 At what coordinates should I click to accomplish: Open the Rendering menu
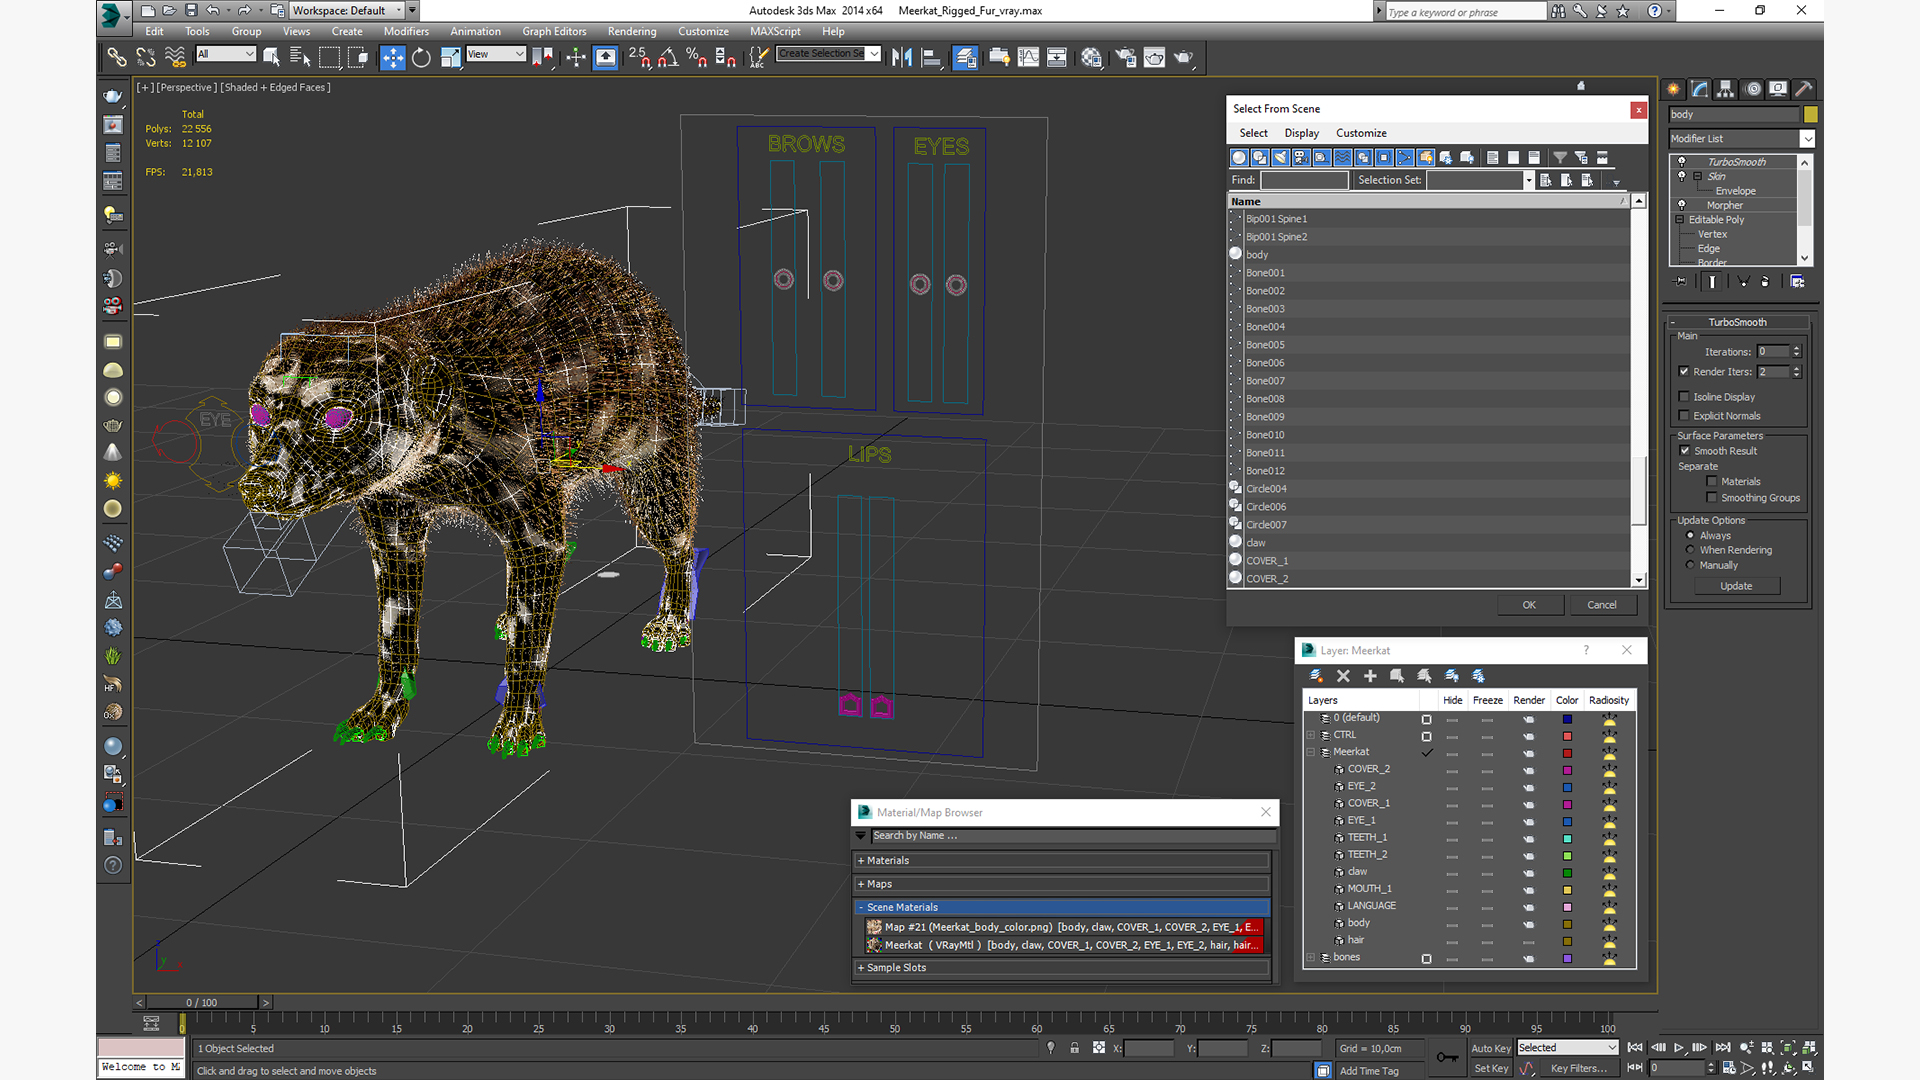(x=632, y=31)
